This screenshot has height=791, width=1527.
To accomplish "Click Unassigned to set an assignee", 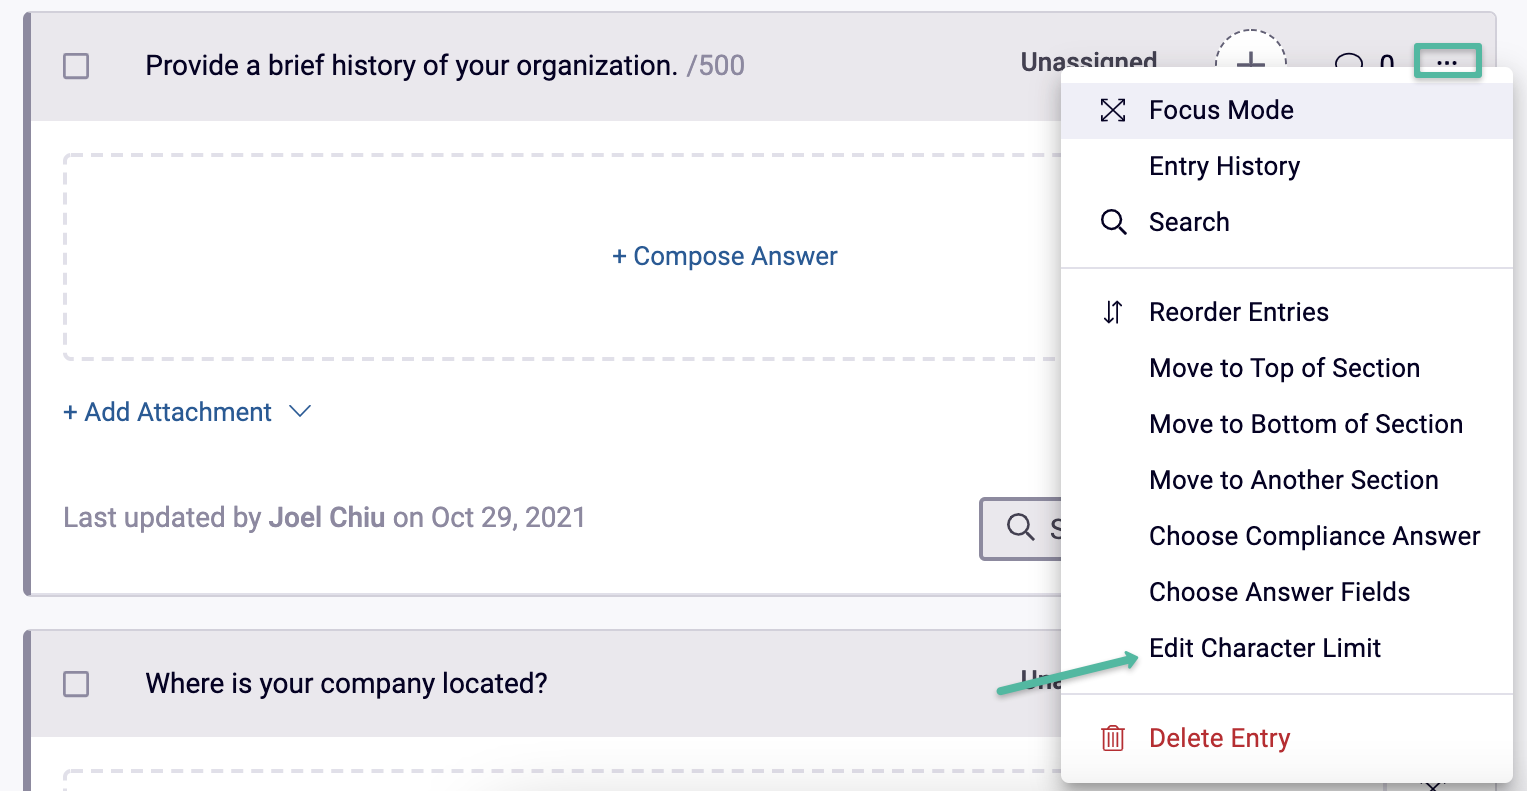I will click(1089, 61).
